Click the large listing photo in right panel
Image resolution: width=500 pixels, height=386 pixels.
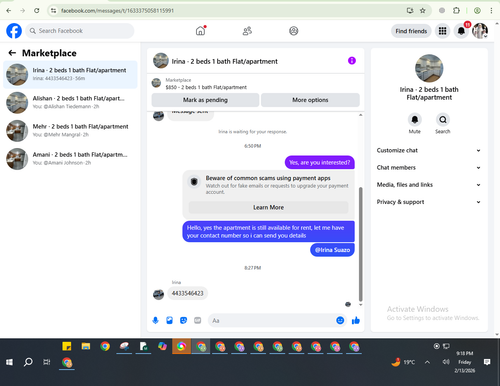click(429, 68)
